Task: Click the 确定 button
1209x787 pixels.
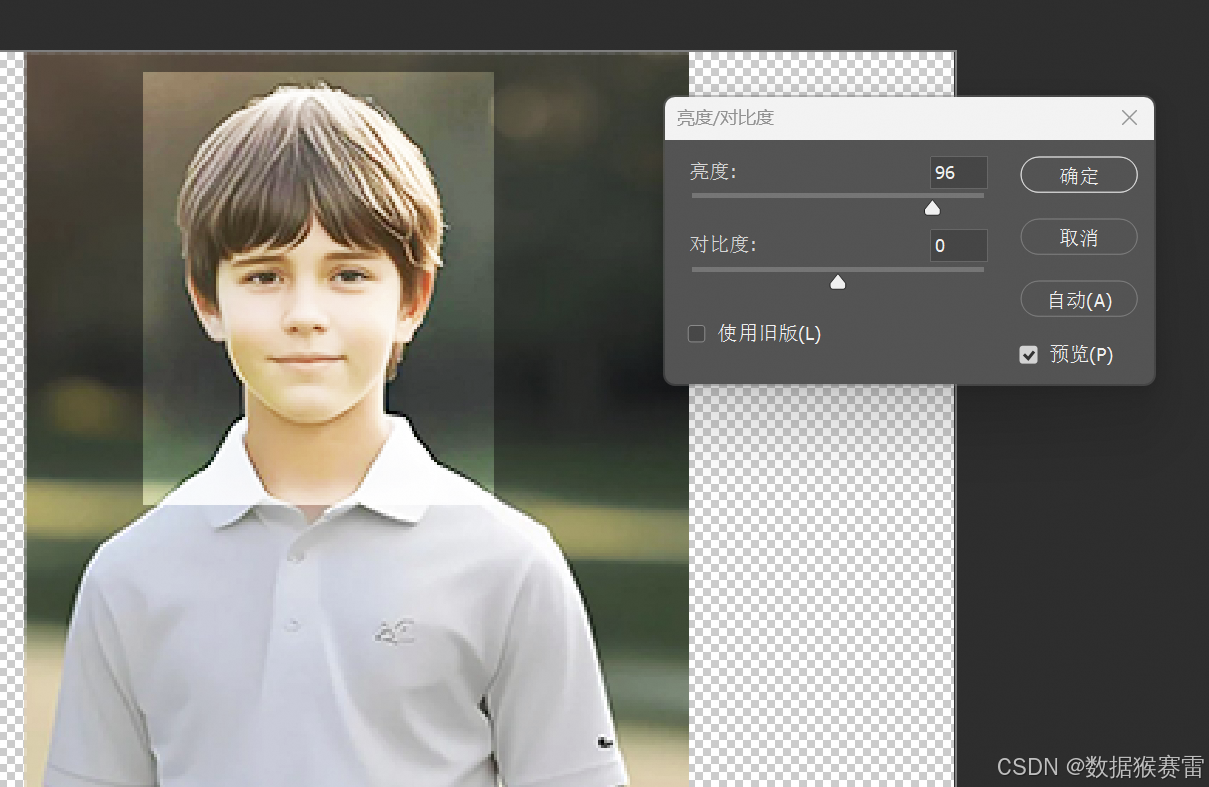Action: pyautogui.click(x=1079, y=175)
